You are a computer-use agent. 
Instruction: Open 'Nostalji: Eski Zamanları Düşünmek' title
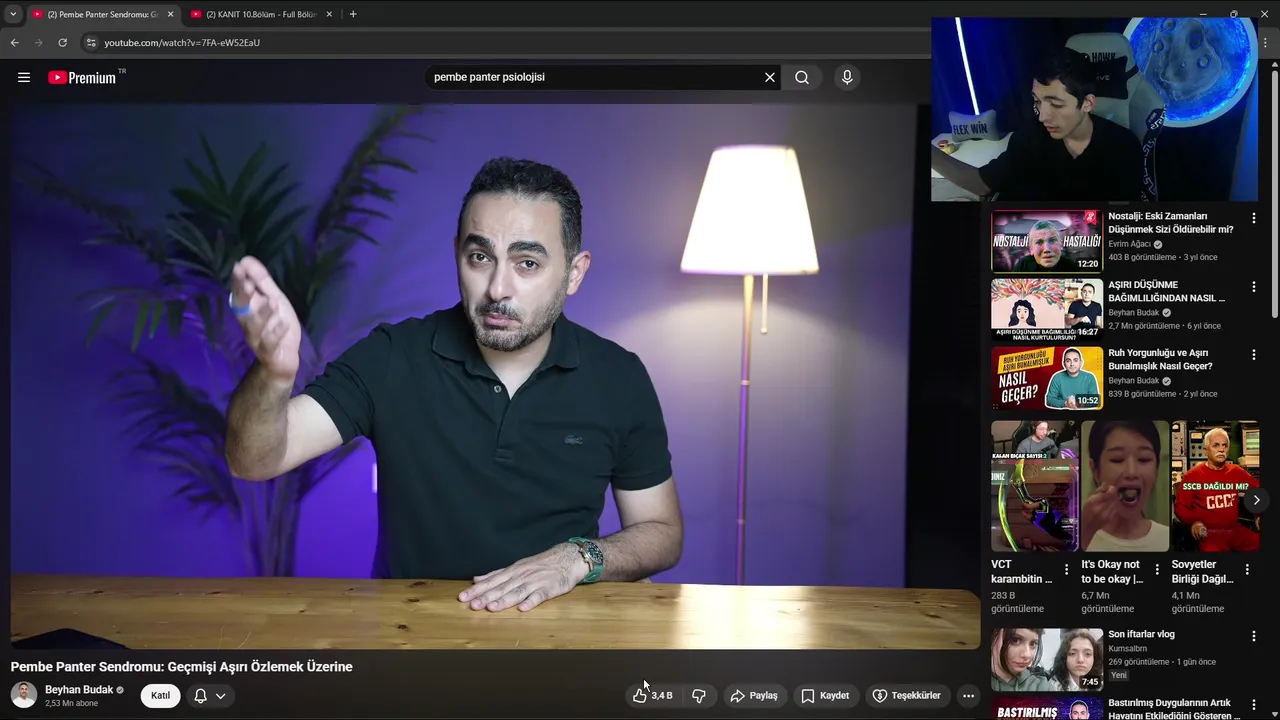pos(1171,223)
